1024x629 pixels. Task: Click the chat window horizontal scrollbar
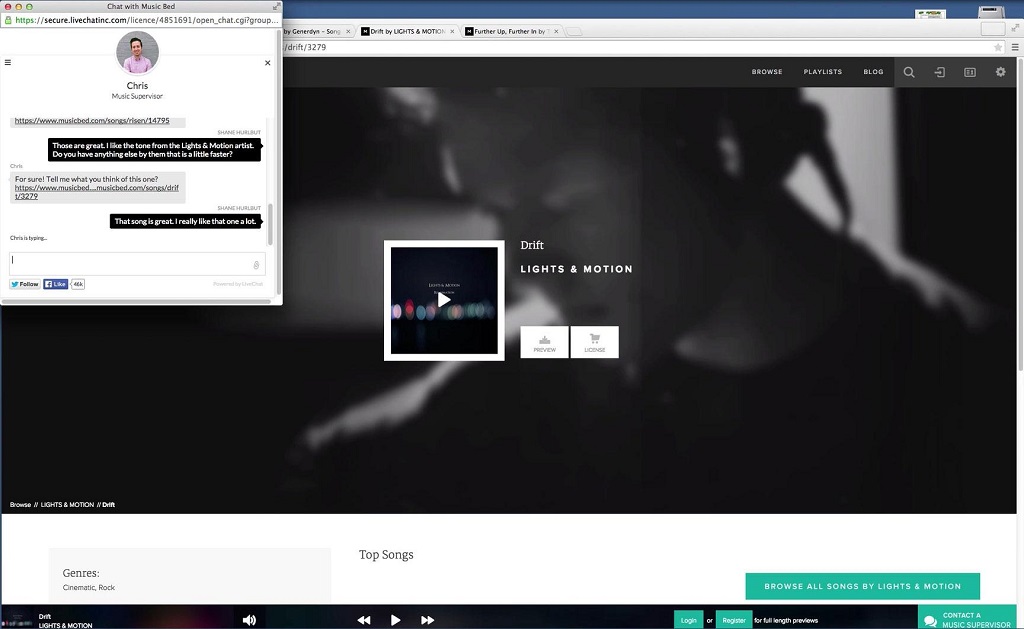(x=136, y=301)
